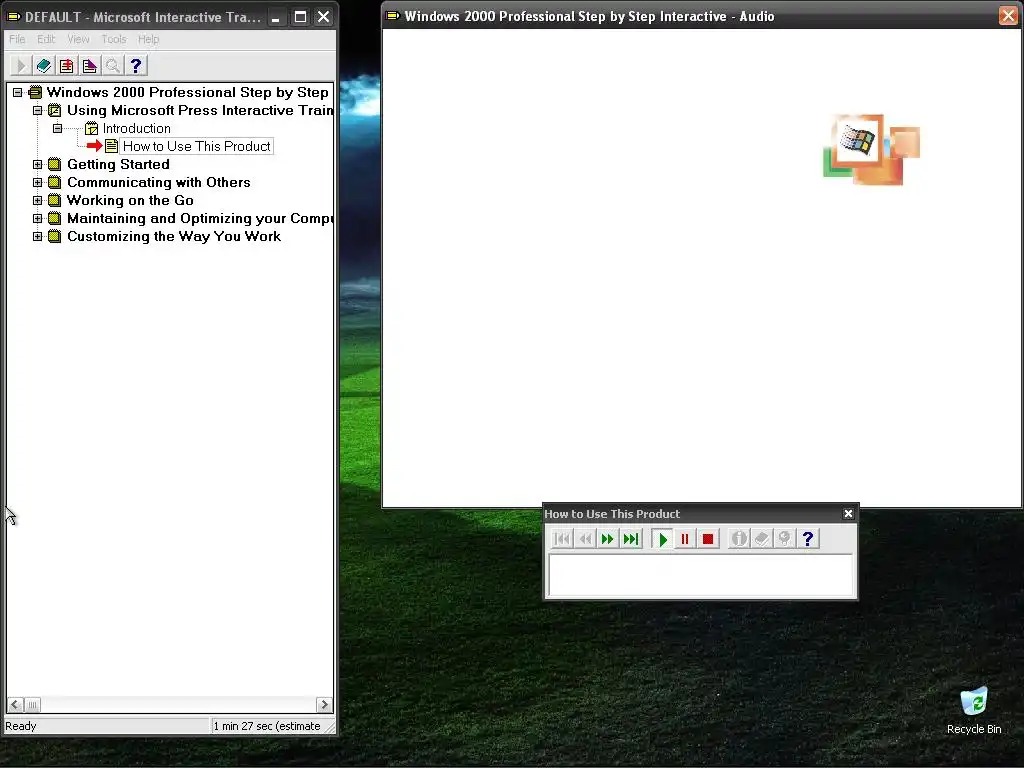
Task: Click the Communicating with Others folder icon
Action: 55,182
